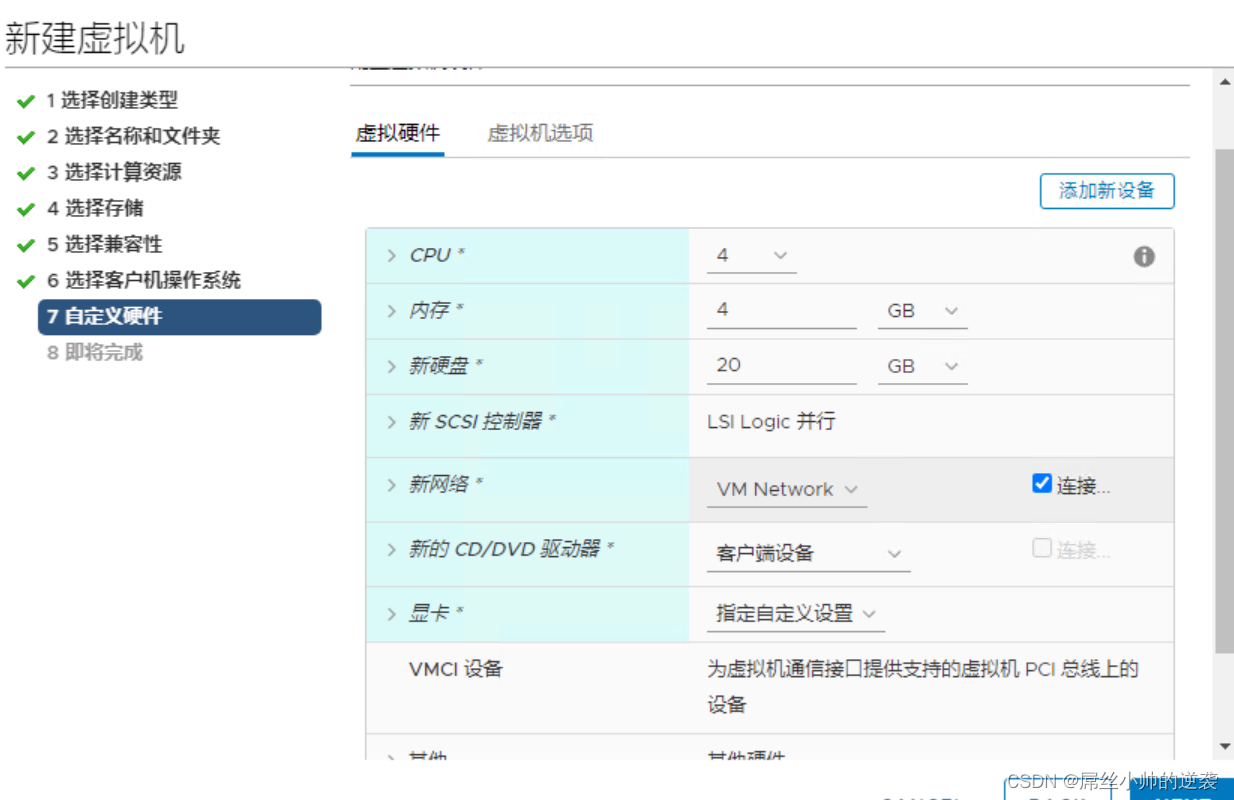Click the CPU info icon
Image resolution: width=1234 pixels, height=800 pixels.
[x=1144, y=257]
